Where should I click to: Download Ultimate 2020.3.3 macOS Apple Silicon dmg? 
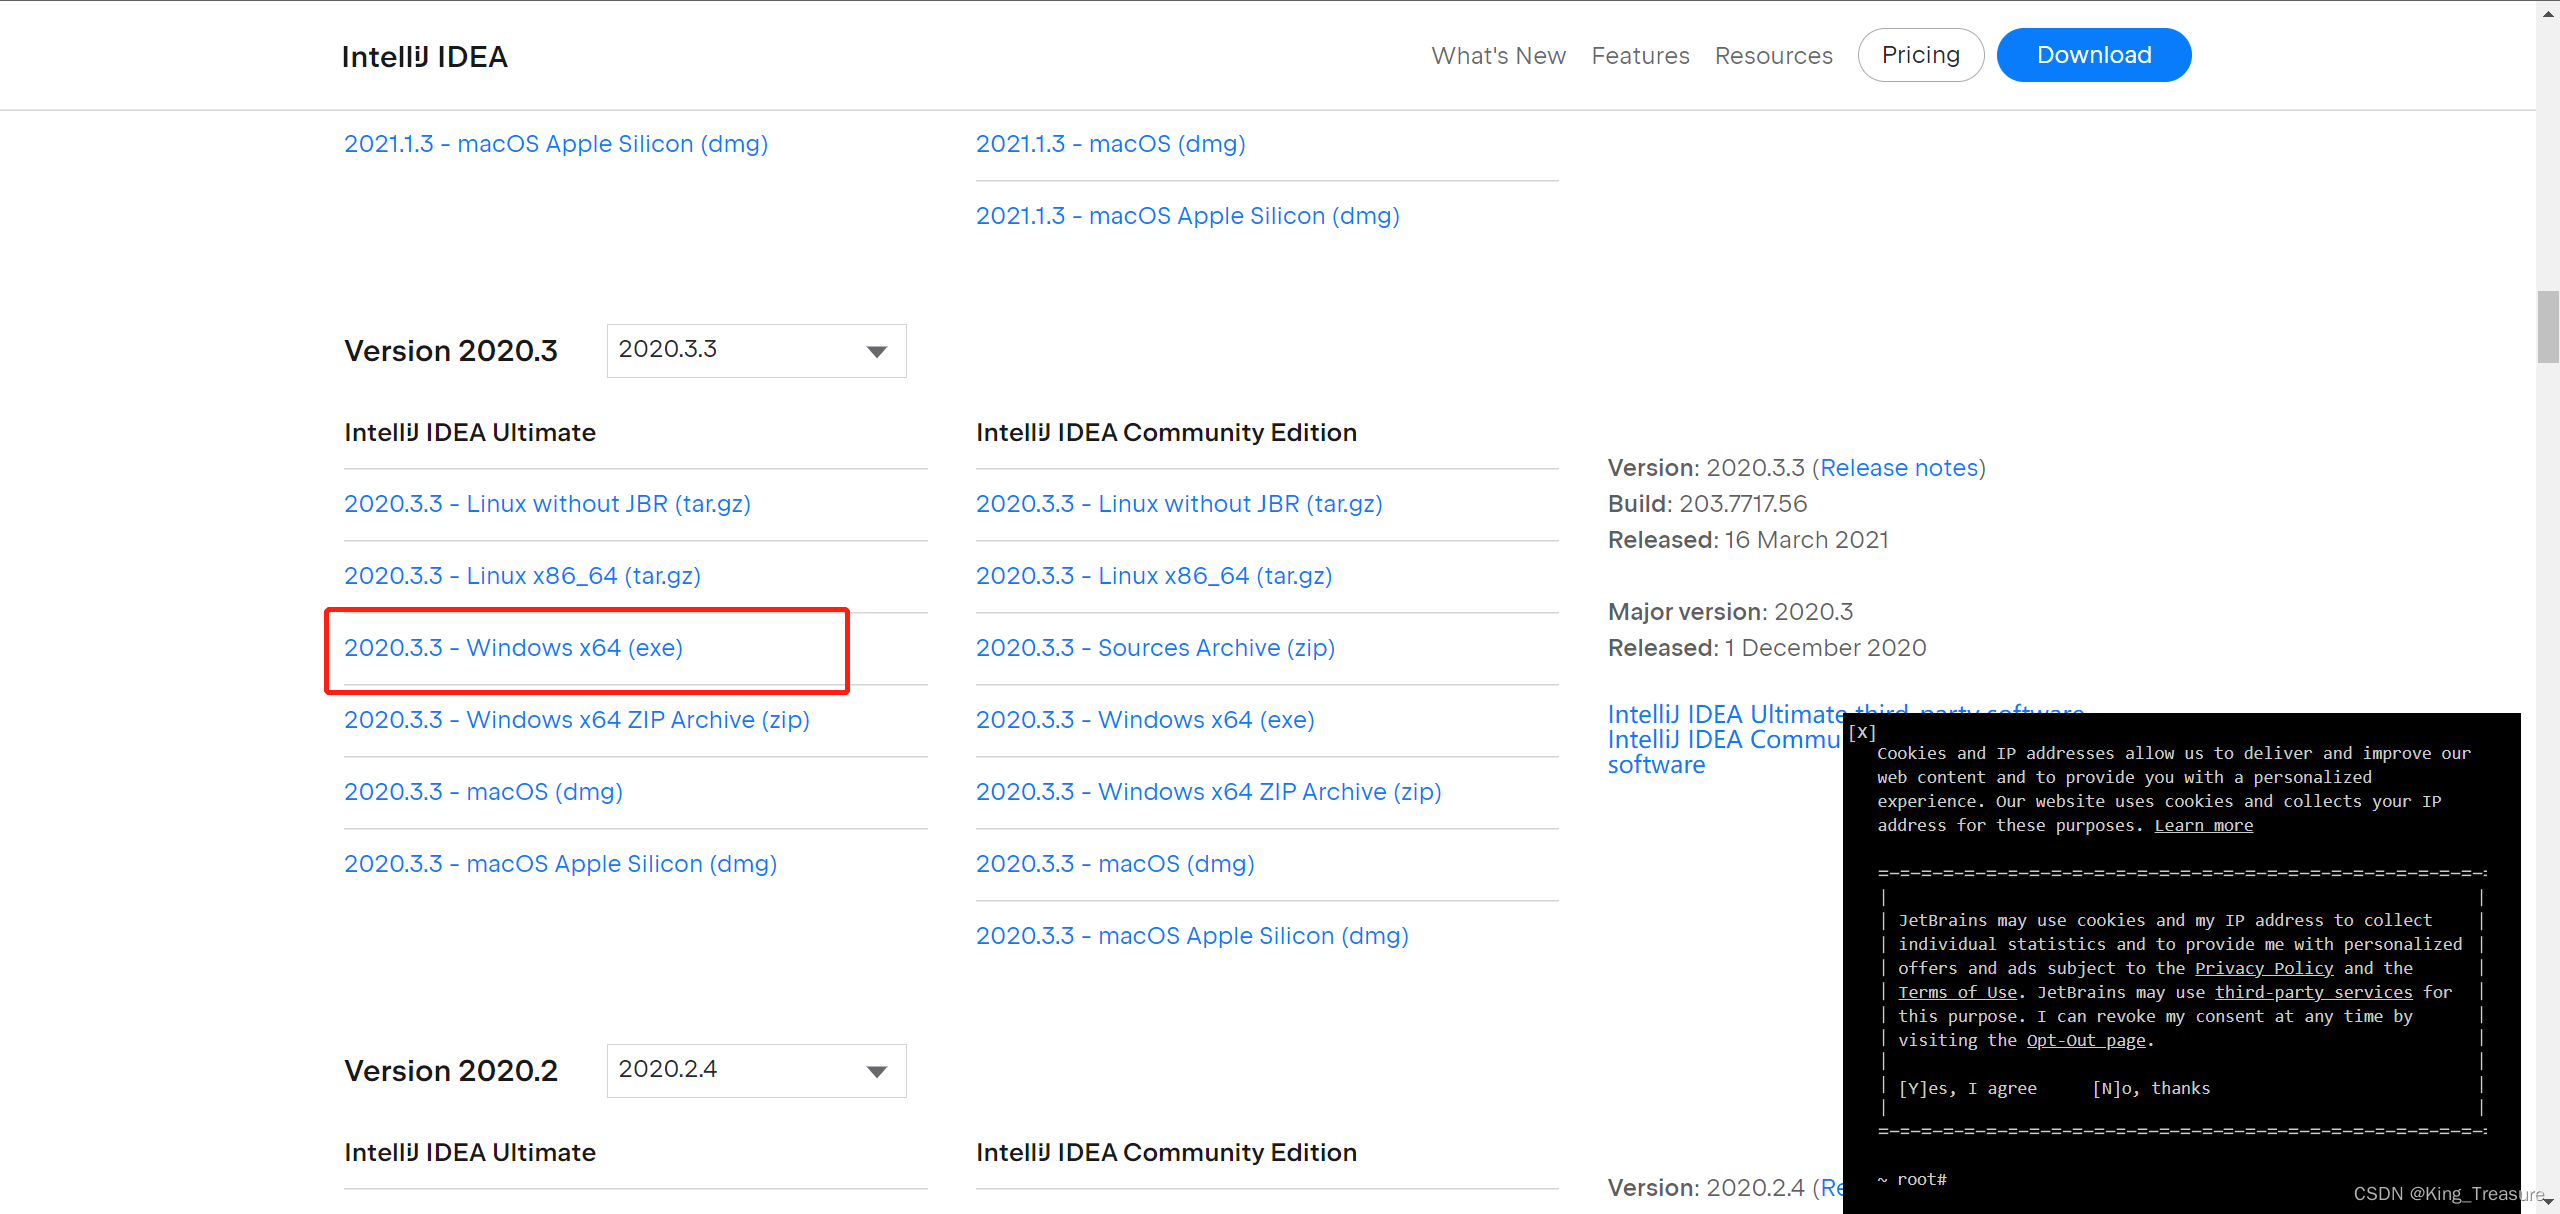tap(560, 864)
